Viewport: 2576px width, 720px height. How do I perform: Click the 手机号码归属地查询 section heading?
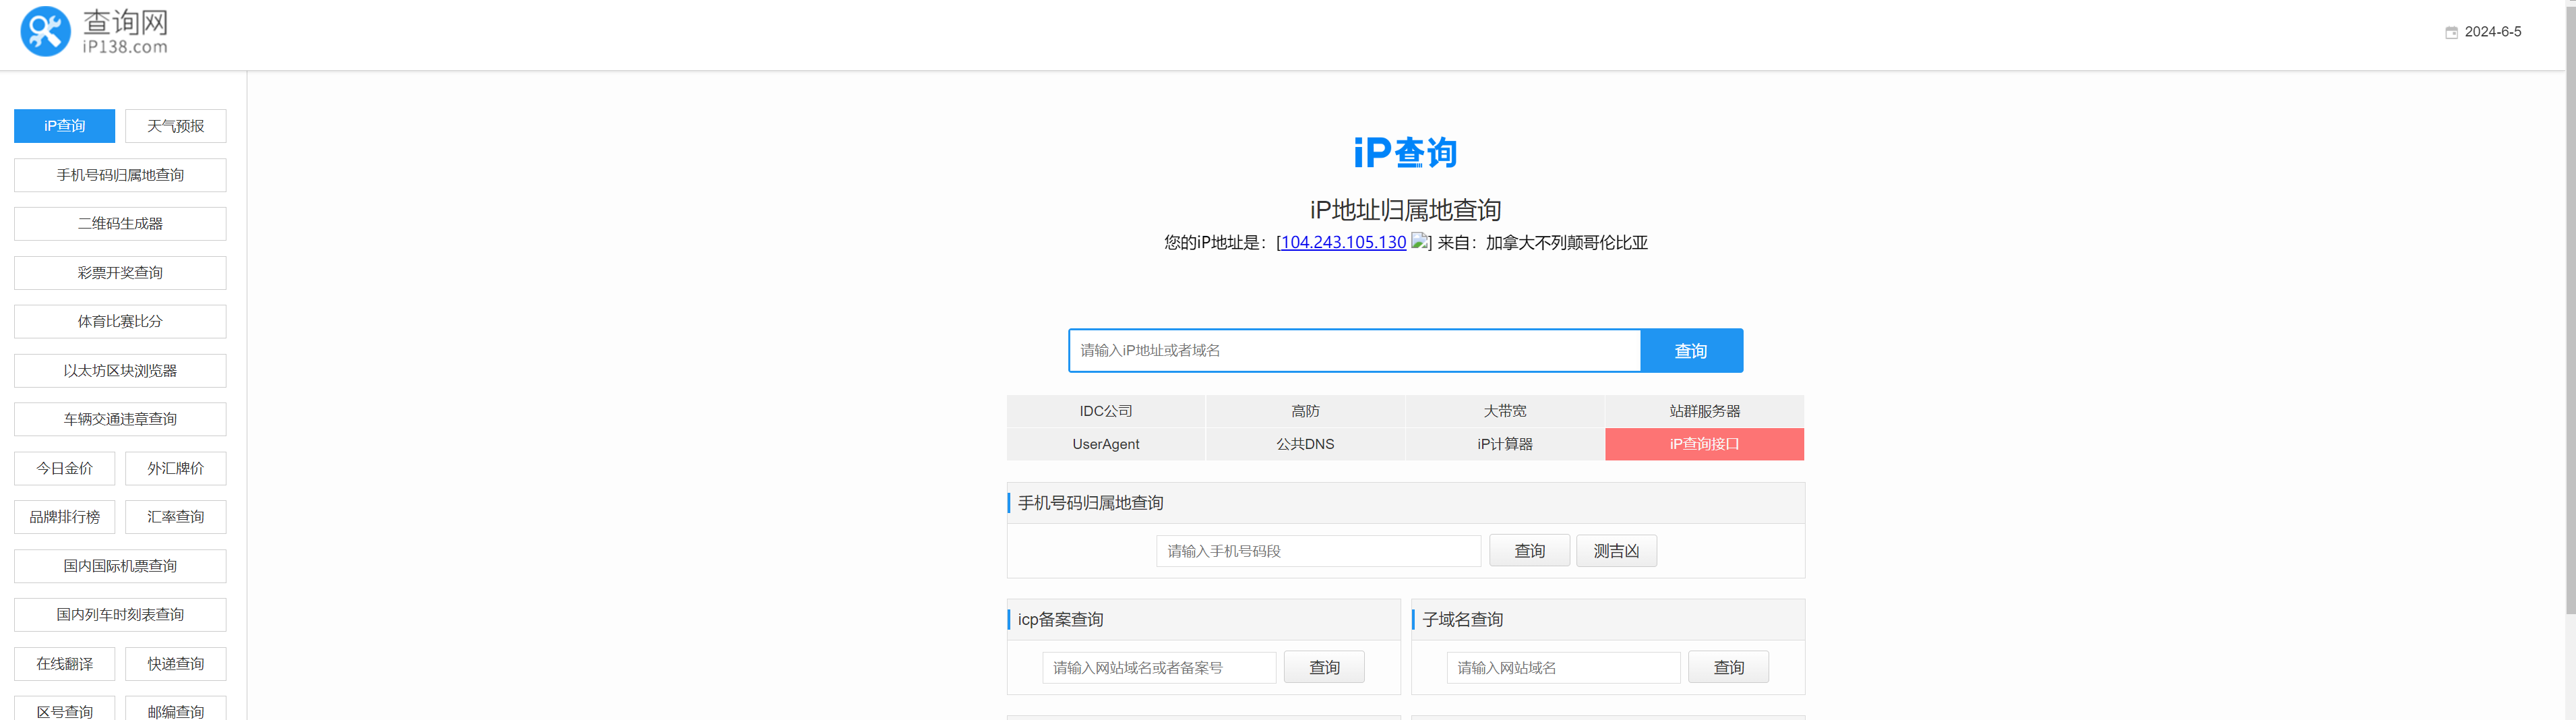click(x=1091, y=503)
